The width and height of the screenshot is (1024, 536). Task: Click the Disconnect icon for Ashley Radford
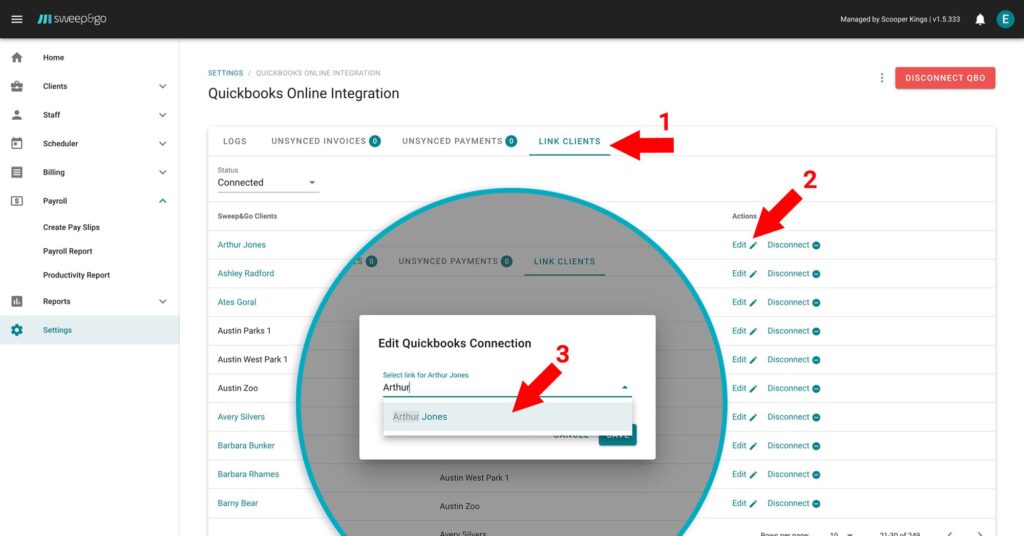tap(816, 274)
